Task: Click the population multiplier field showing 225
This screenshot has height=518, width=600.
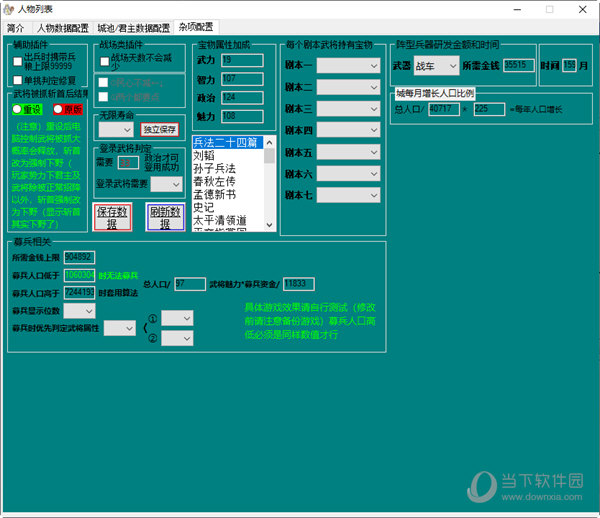Action: pyautogui.click(x=489, y=109)
